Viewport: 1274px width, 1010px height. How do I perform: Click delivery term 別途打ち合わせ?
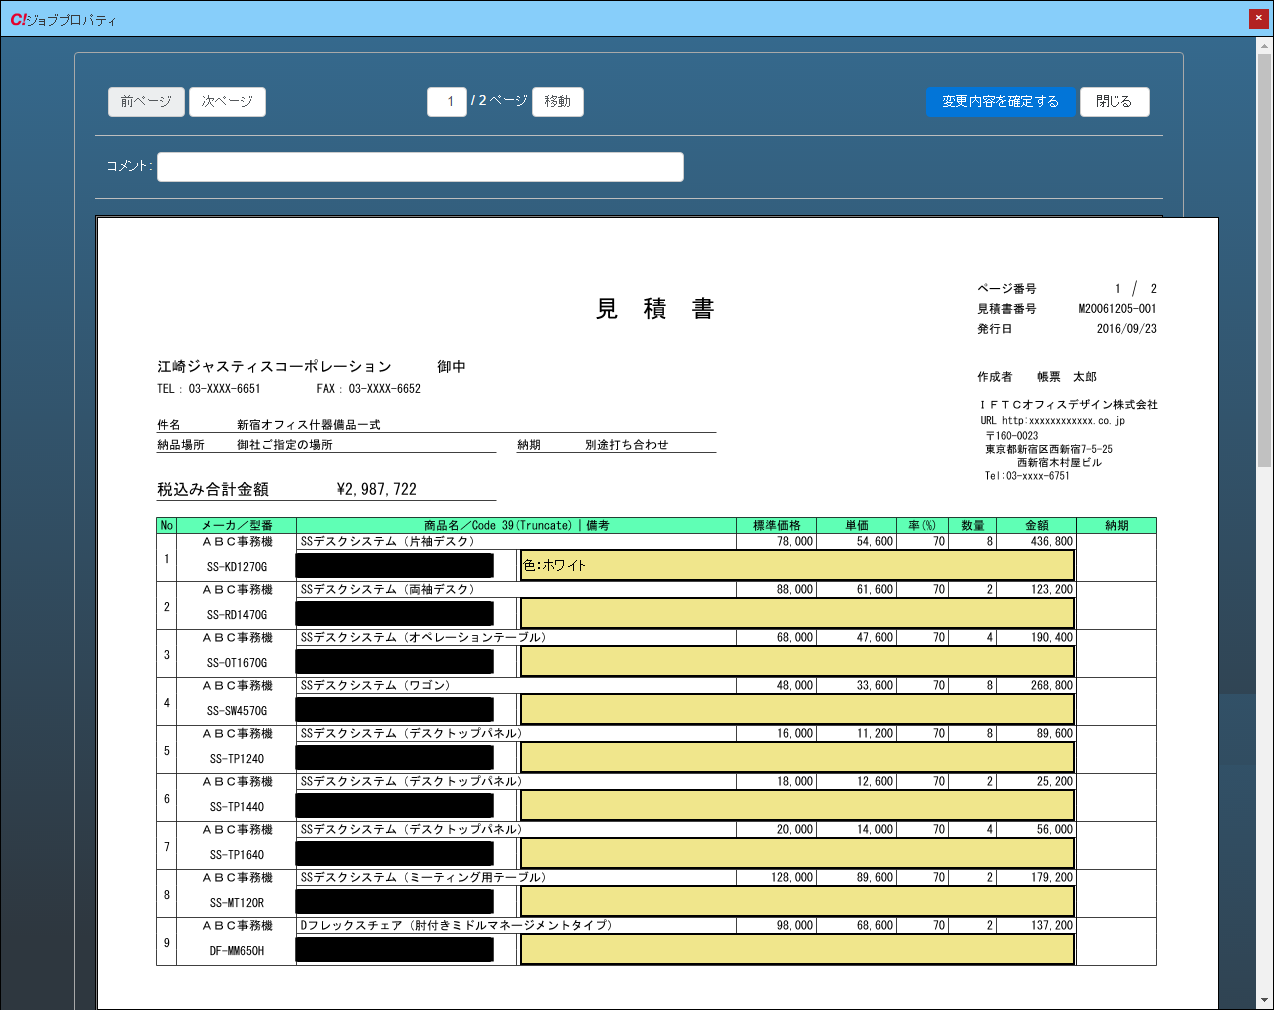coord(627,445)
